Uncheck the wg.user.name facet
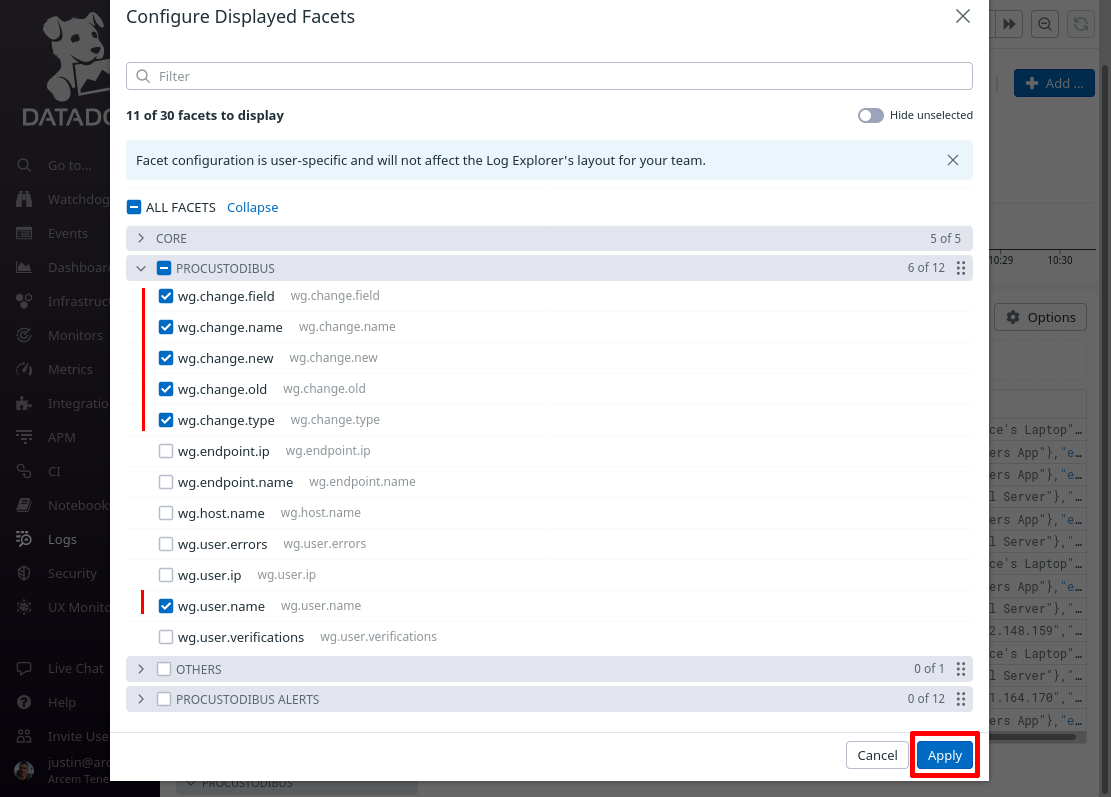This screenshot has height=797, width=1111. pyautogui.click(x=166, y=606)
